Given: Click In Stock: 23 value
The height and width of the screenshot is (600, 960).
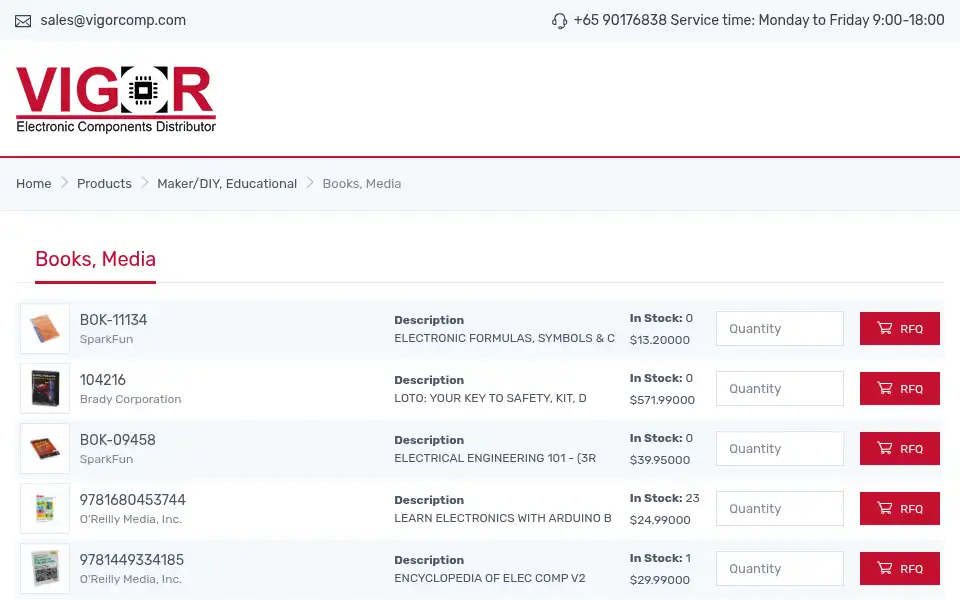Looking at the screenshot, I should pos(664,498).
